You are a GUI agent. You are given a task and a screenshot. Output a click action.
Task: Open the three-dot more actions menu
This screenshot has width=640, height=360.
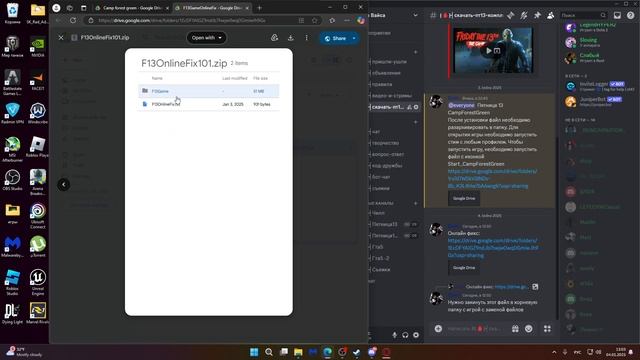[x=307, y=38]
